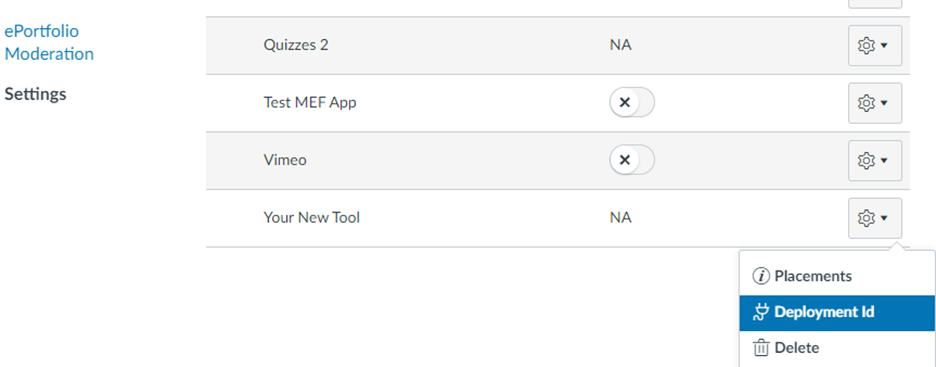Image resolution: width=936 pixels, height=367 pixels.
Task: Enable the Vimeo app switch
Action: point(632,160)
